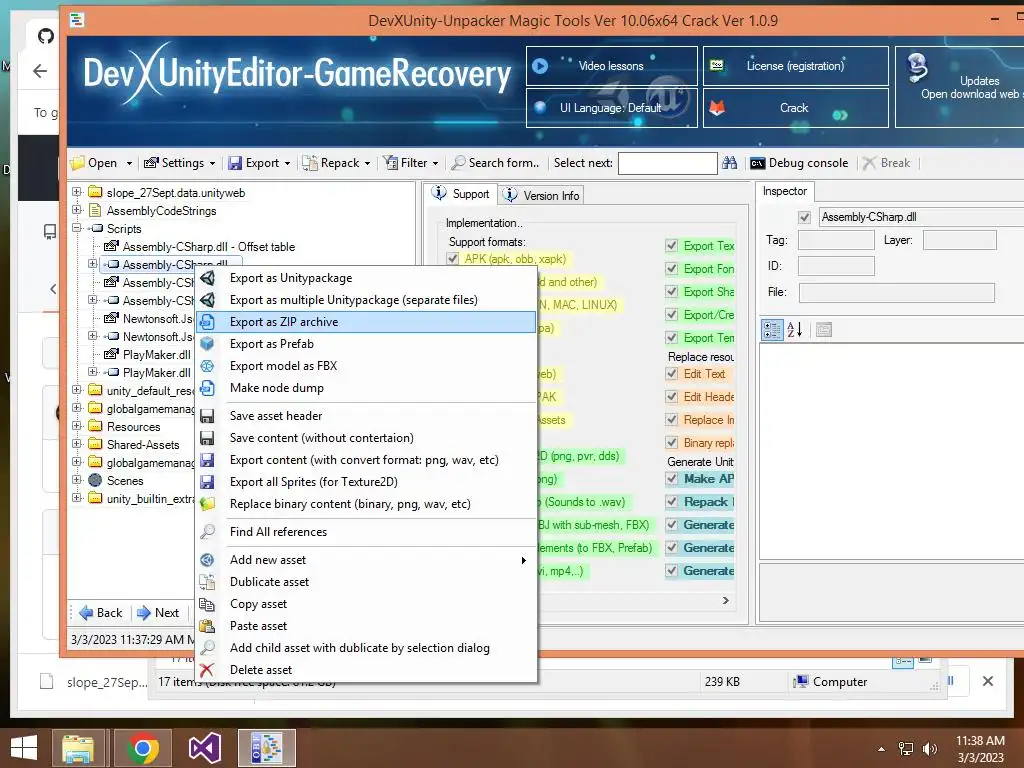Open Video lessons button

tap(611, 66)
